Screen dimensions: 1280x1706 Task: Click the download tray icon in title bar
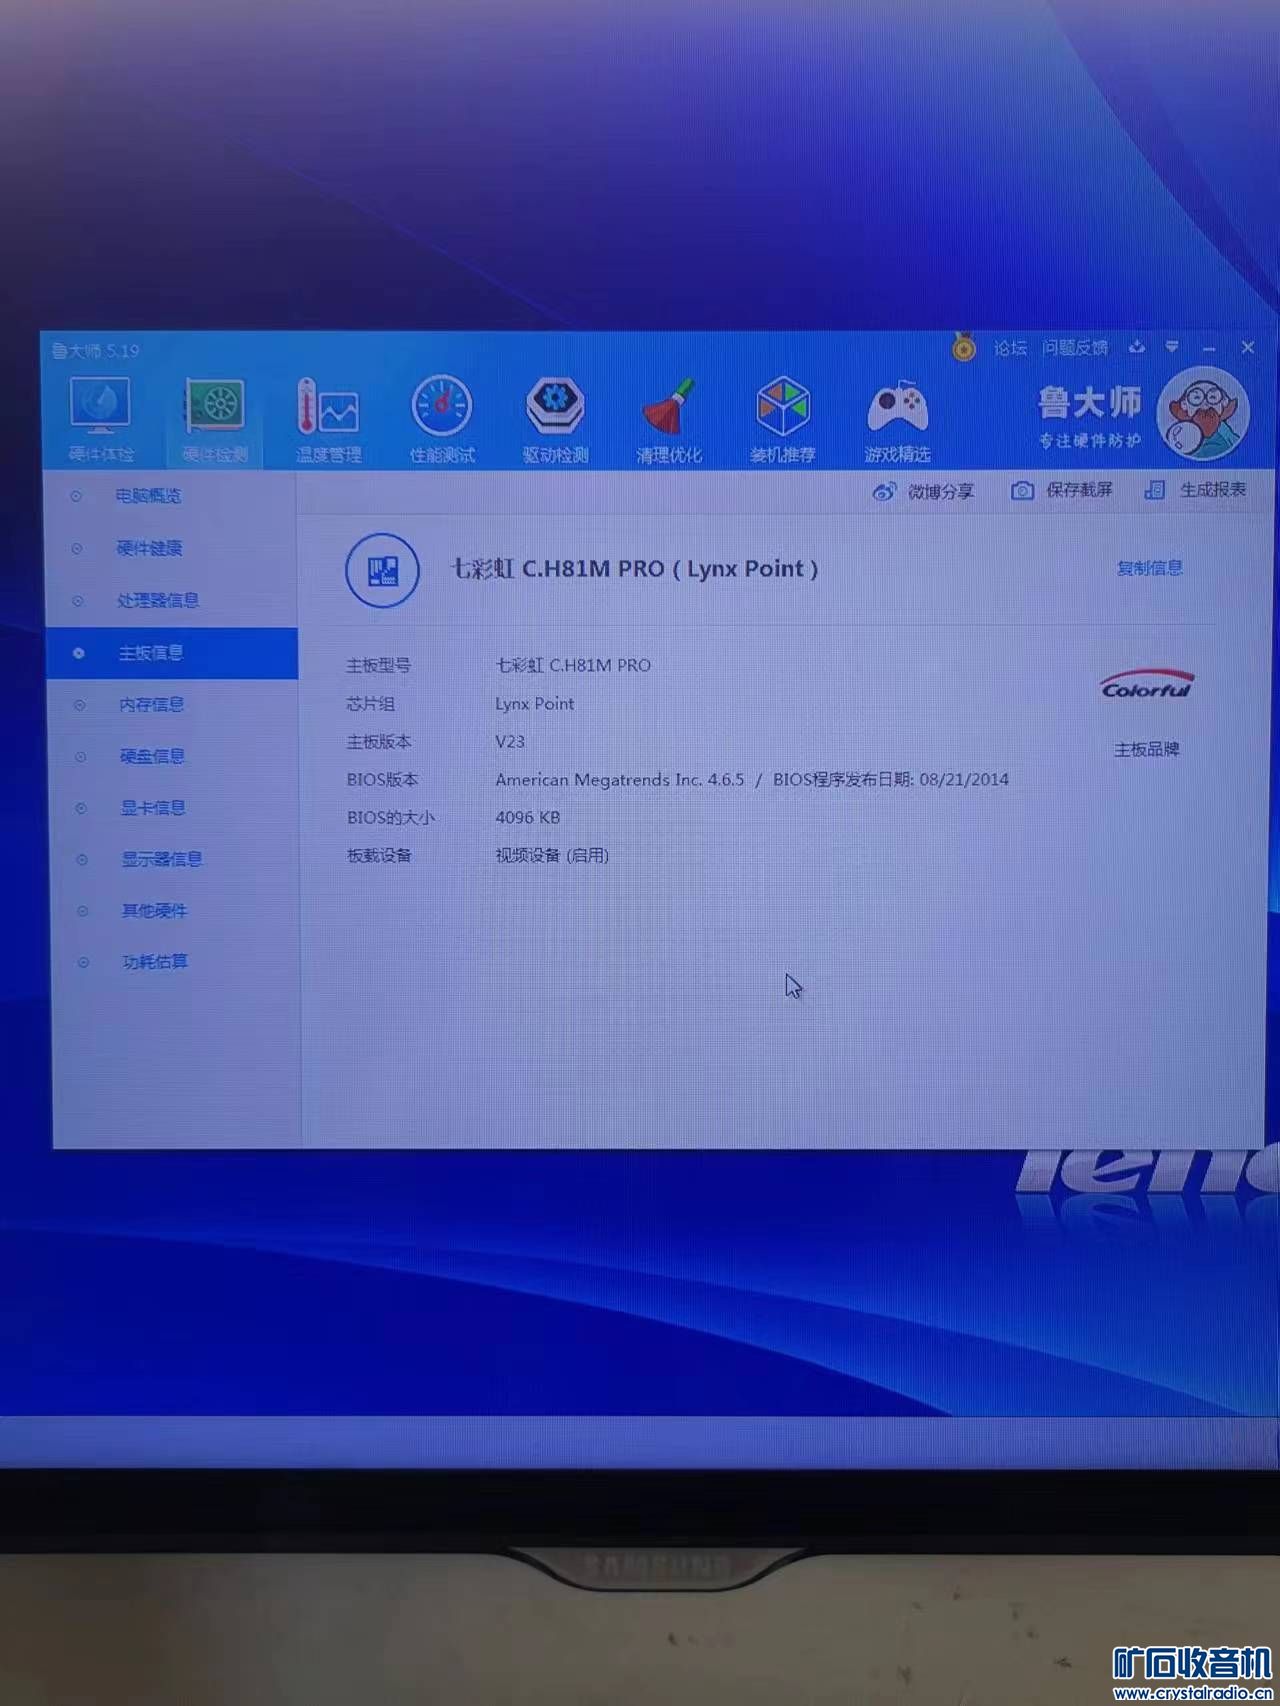tap(1137, 347)
